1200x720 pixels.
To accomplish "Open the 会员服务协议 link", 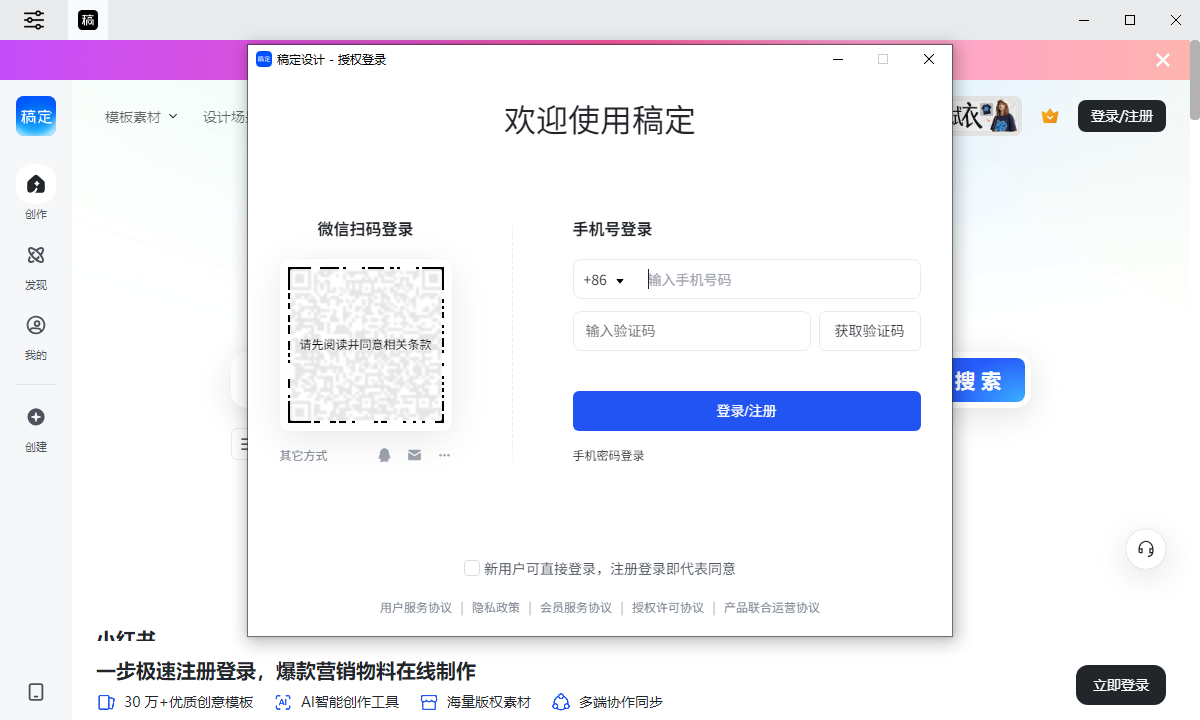I will tap(576, 608).
